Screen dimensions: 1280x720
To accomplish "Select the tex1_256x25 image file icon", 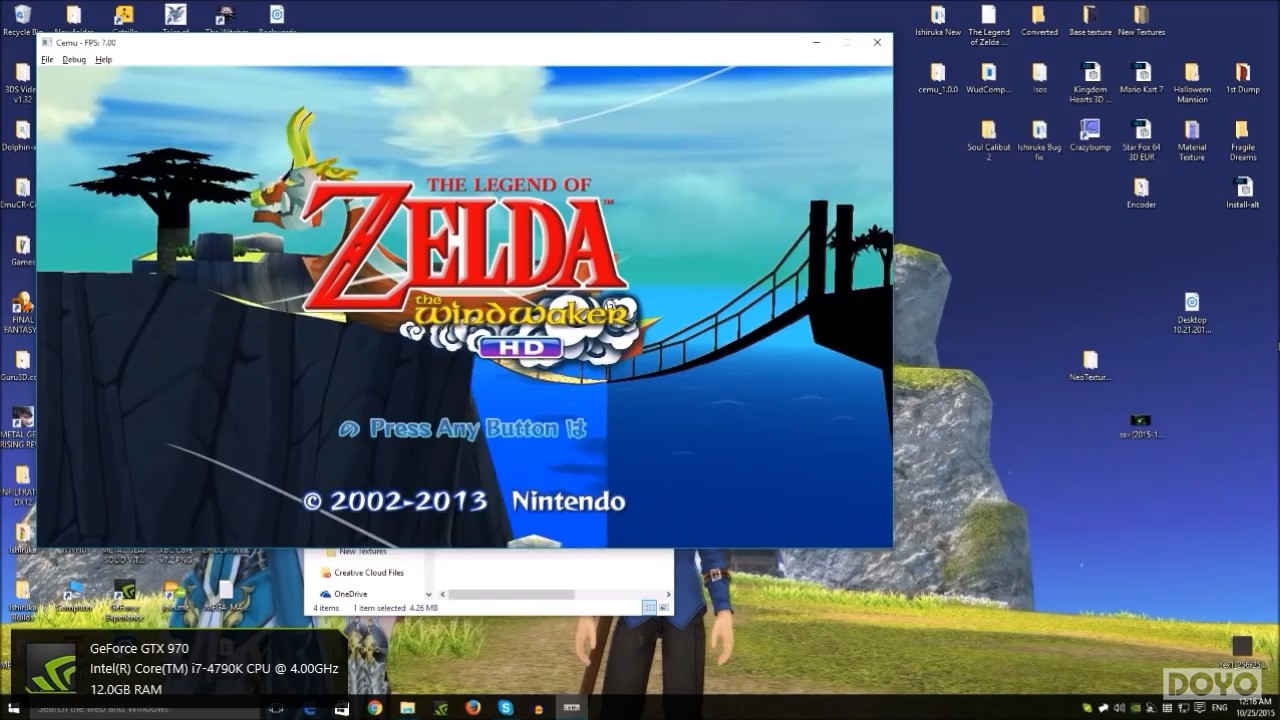I will (1242, 652).
